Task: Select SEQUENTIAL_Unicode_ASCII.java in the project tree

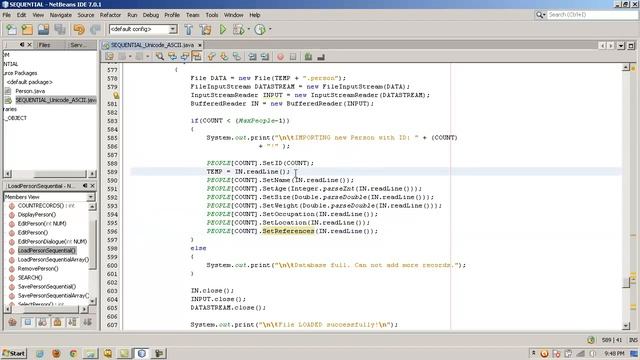Action: [x=56, y=100]
